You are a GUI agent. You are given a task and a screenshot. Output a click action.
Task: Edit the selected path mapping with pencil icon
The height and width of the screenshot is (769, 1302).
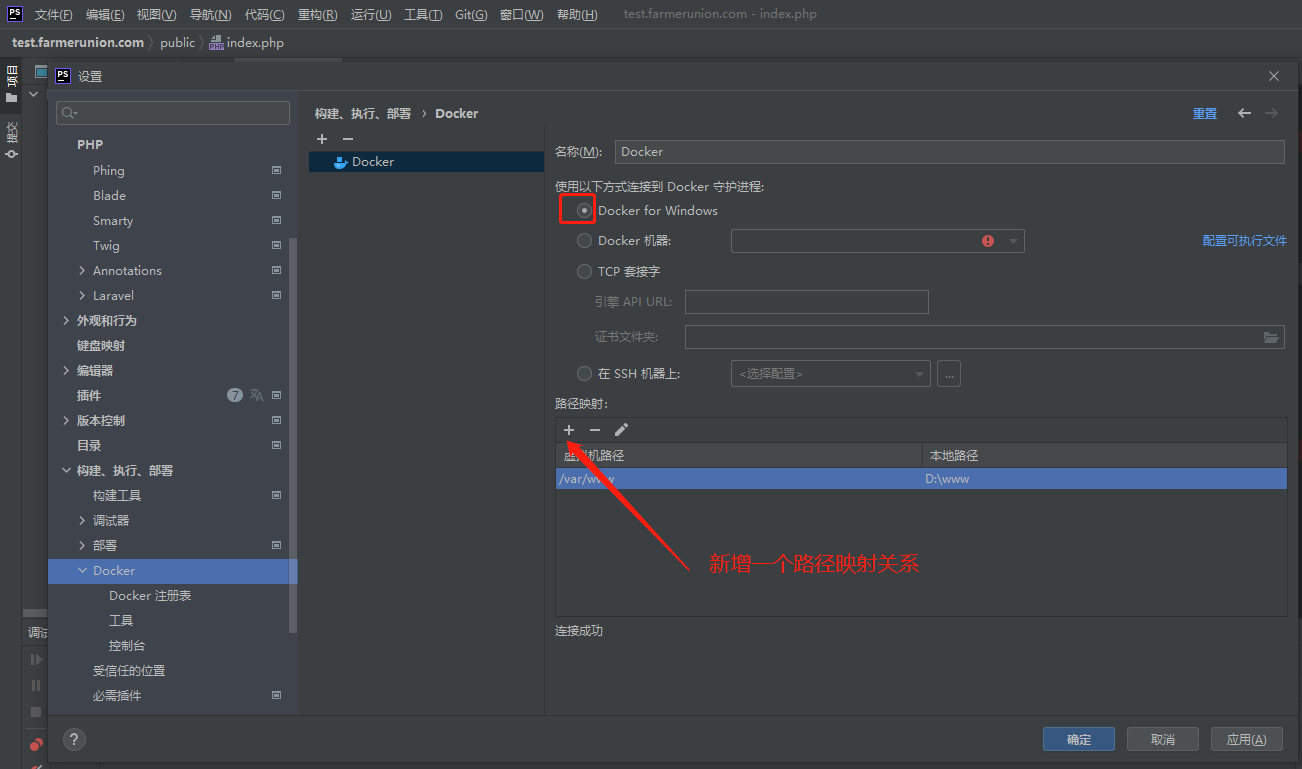[x=621, y=430]
